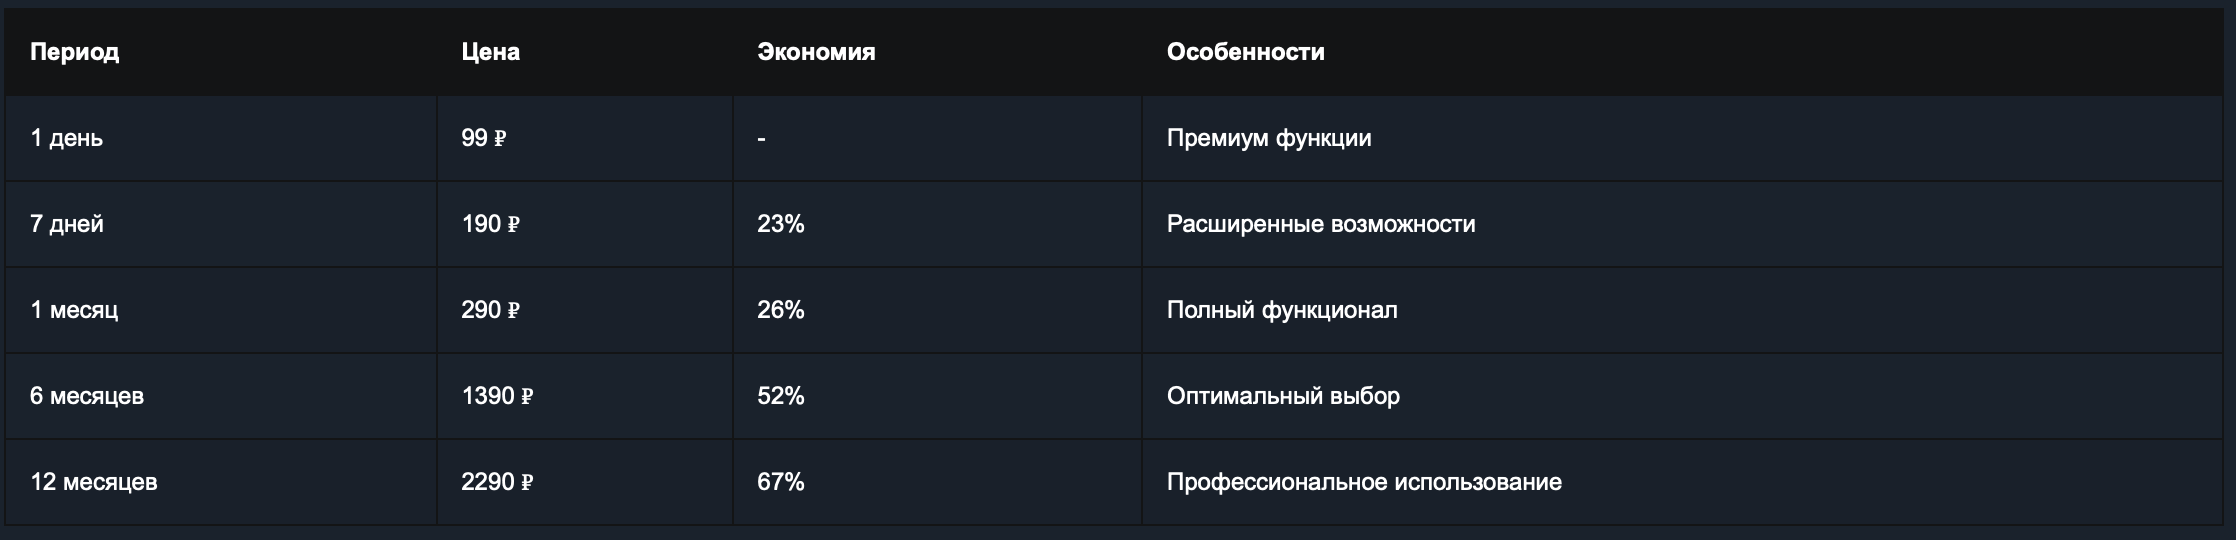Click the 190 ₽ price cell
Viewport: 2236px width, 540px height.
[585, 224]
